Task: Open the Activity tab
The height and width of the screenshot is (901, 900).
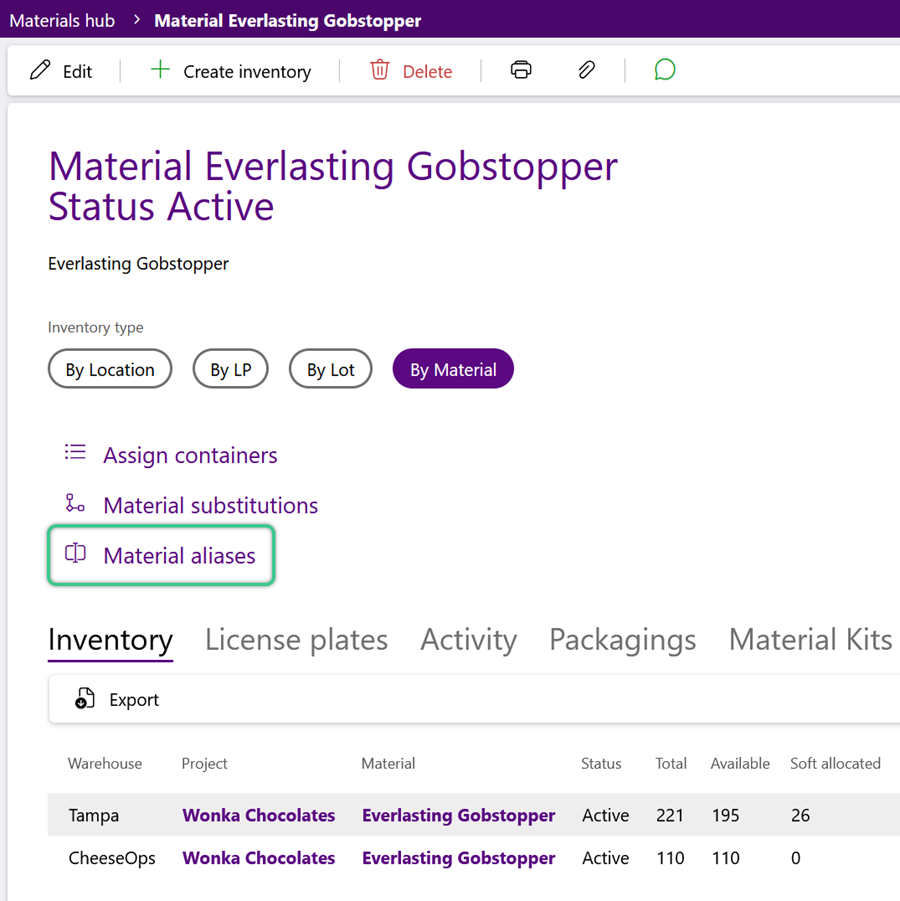Action: pos(468,640)
